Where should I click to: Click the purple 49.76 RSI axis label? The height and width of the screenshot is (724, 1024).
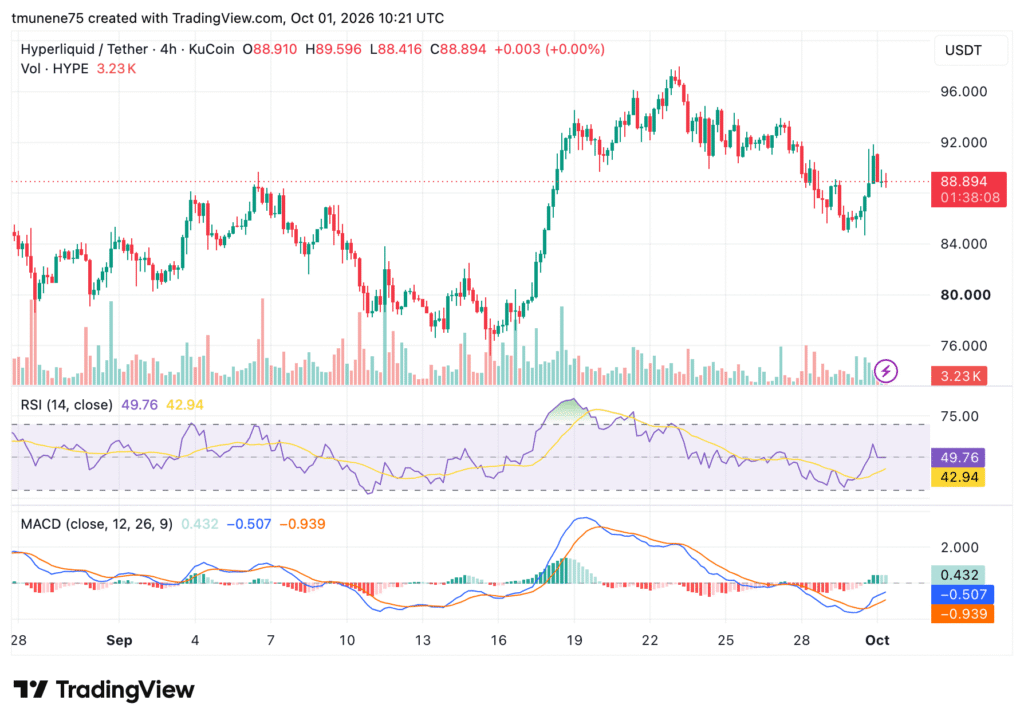coord(958,457)
